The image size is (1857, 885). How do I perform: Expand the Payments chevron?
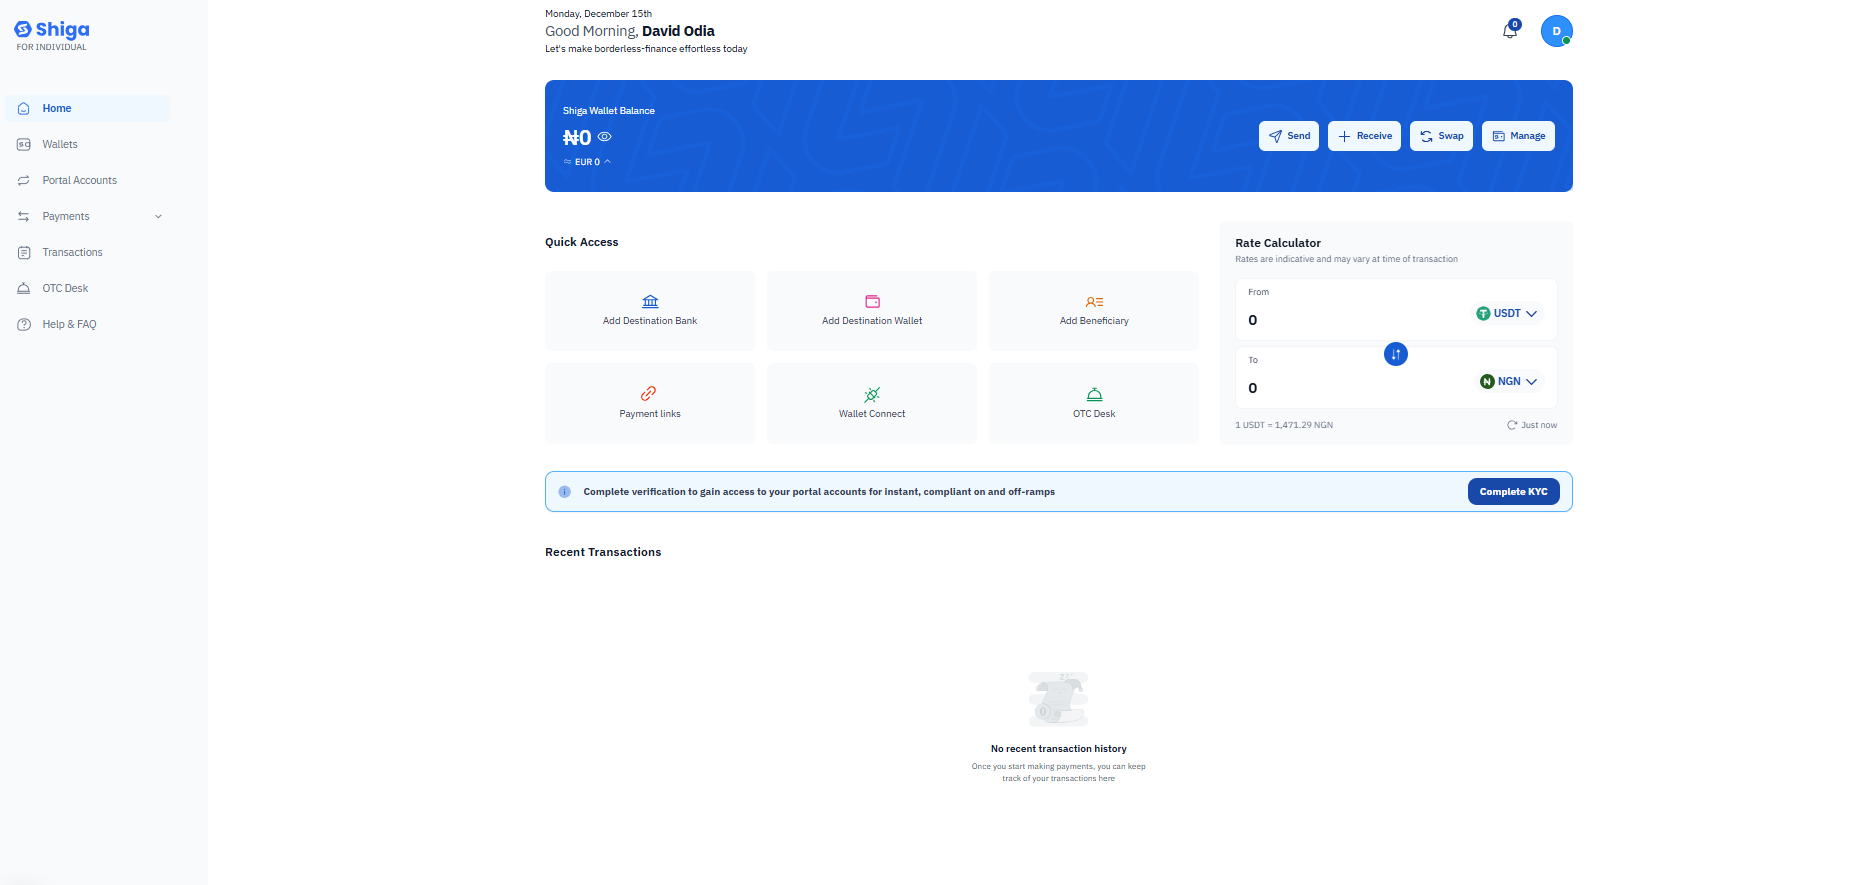coord(158,216)
